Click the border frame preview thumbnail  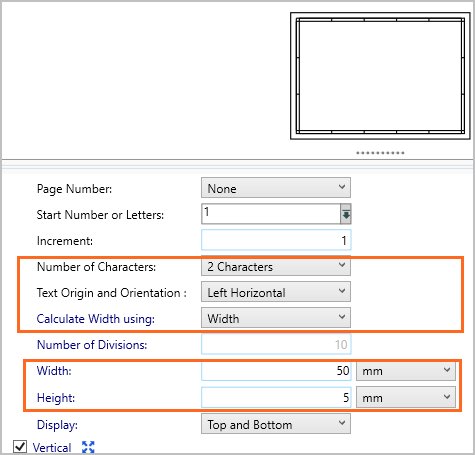point(380,76)
